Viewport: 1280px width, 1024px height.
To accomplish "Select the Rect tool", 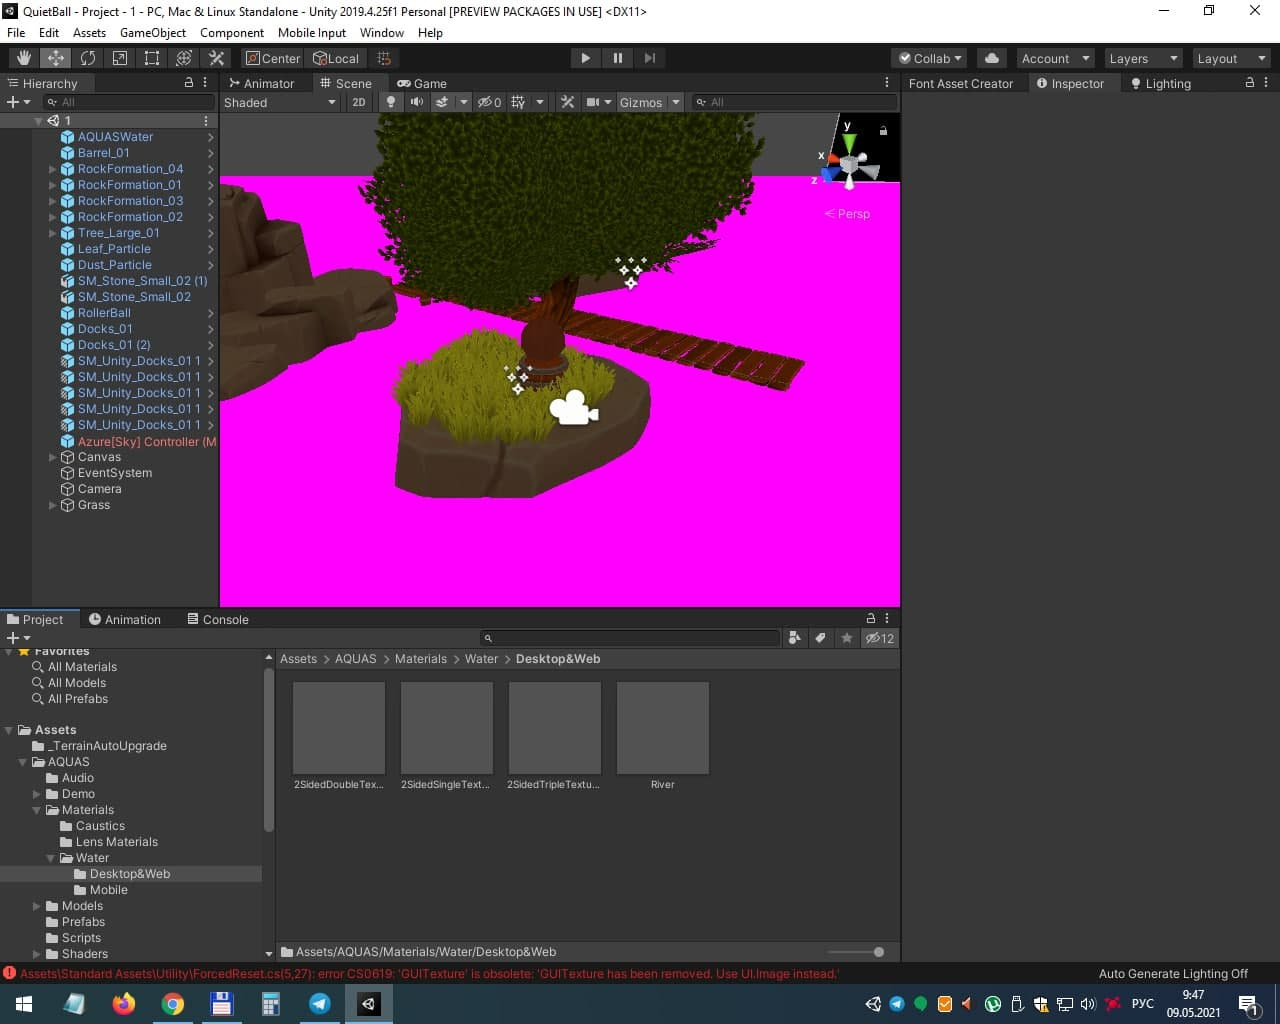I will click(152, 58).
